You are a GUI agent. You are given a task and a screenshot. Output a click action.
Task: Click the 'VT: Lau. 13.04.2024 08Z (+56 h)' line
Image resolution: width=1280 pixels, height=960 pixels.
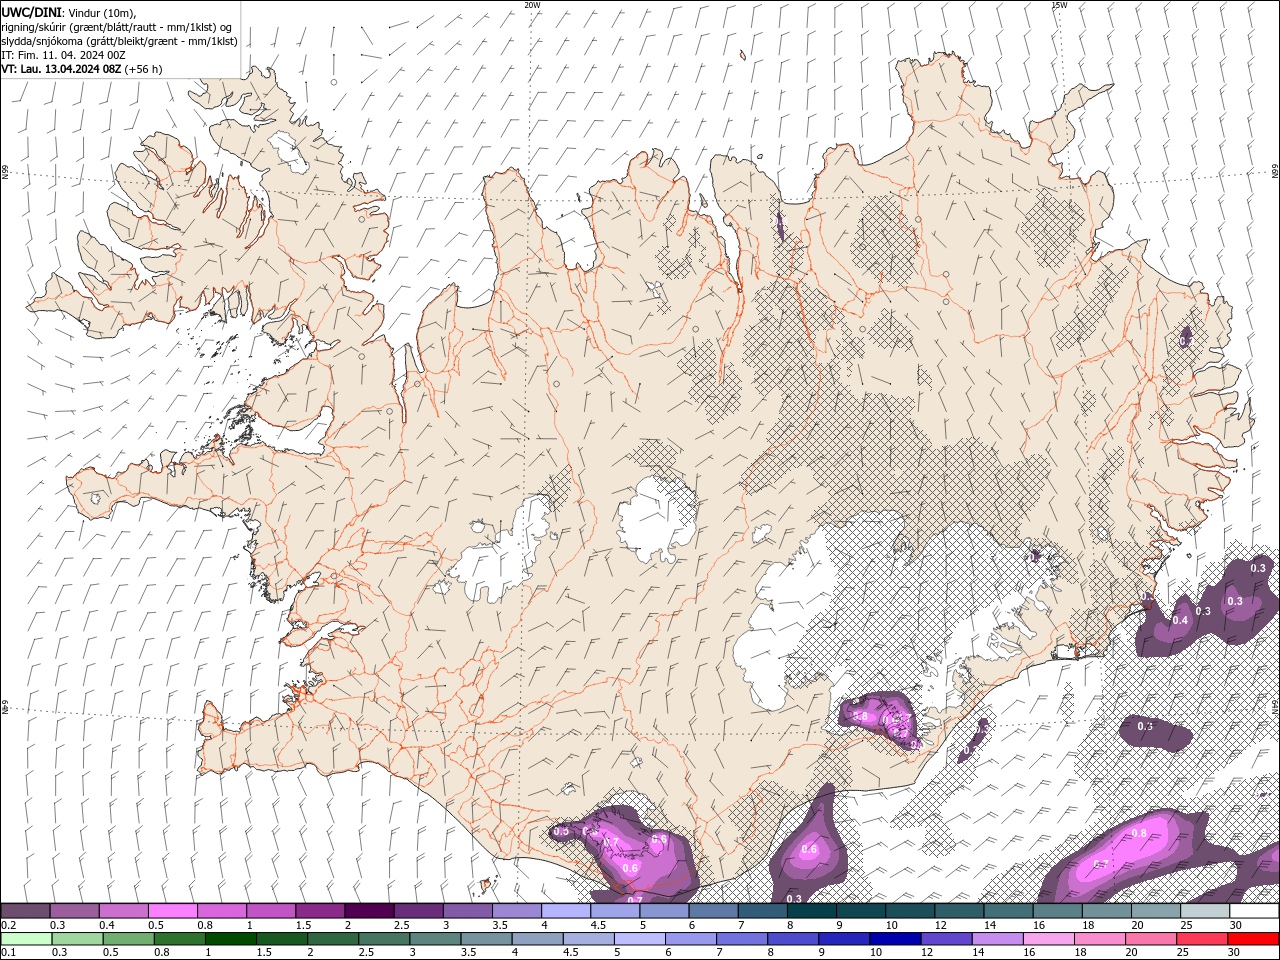click(x=82, y=69)
